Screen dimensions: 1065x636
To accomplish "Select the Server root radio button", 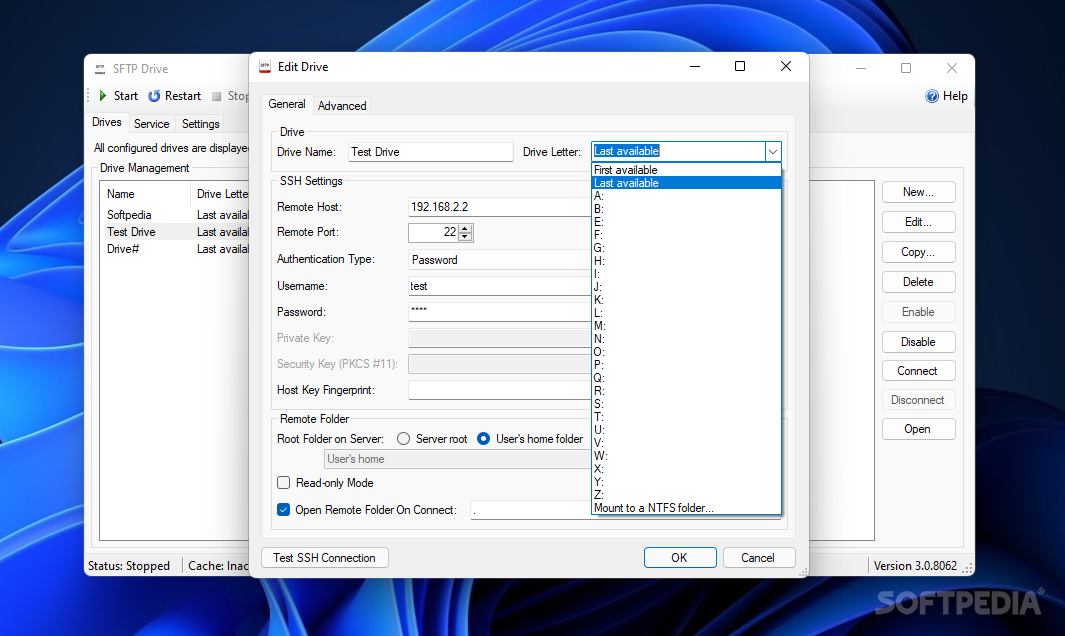I will click(403, 439).
